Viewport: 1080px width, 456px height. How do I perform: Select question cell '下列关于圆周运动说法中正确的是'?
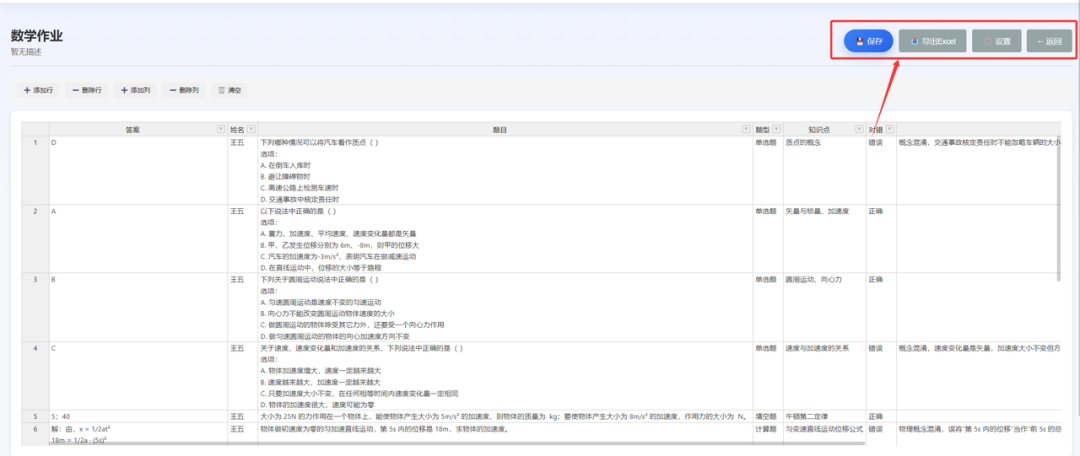505,307
